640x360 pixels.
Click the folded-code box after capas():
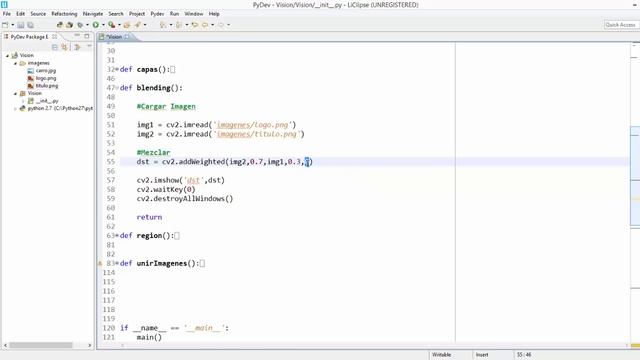coord(173,70)
